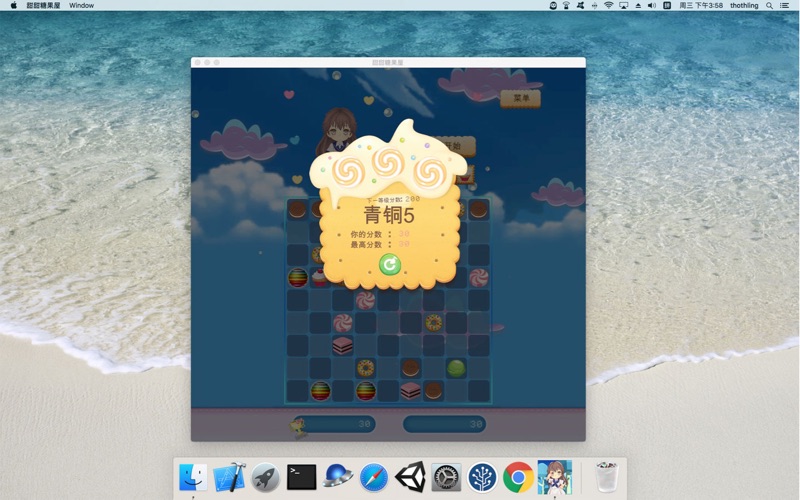Screen dimensions: 800x500
Task: Open System Preferences from the Dock
Action: (446, 477)
